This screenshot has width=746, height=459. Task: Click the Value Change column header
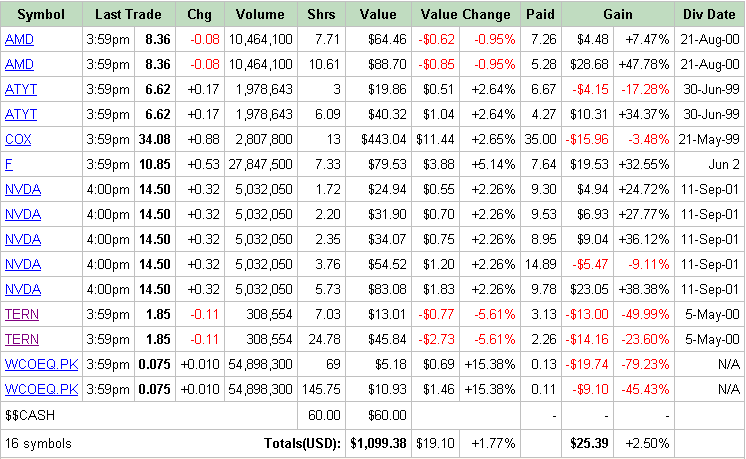pyautogui.click(x=466, y=14)
